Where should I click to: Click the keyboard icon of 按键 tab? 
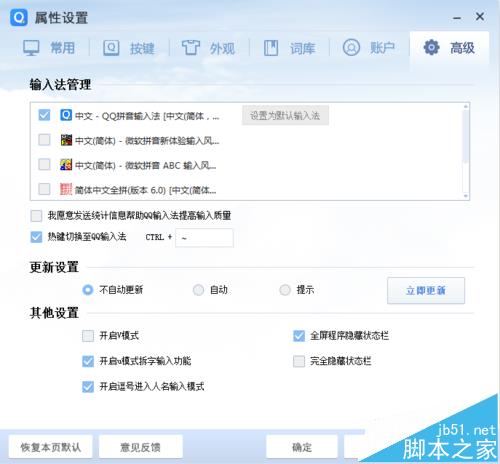click(x=111, y=48)
